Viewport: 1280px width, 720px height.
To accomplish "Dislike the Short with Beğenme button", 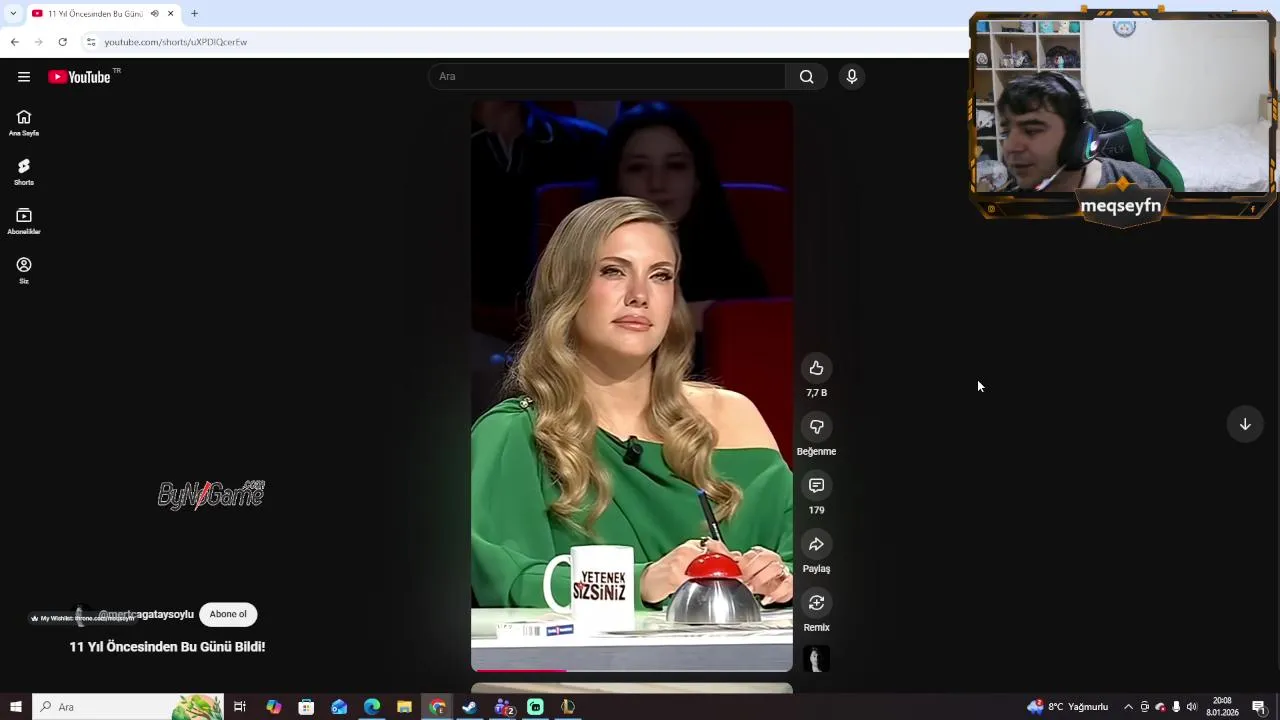I will click(816, 427).
